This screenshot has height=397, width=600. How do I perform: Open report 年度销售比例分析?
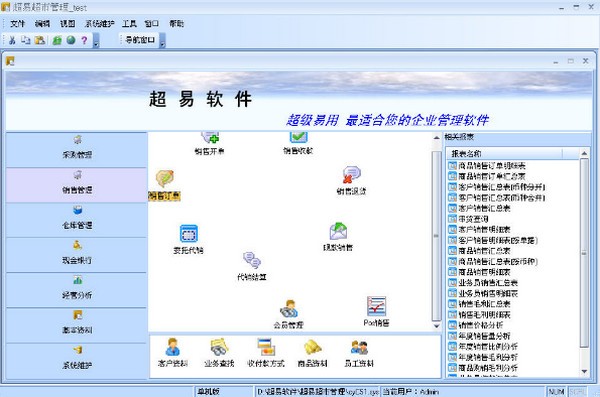pyautogui.click(x=488, y=346)
